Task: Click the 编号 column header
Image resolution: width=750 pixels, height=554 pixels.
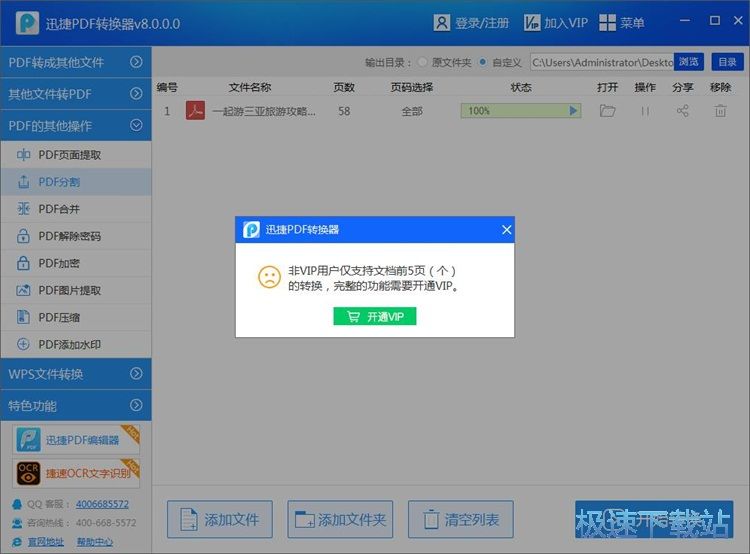Action: pos(167,87)
